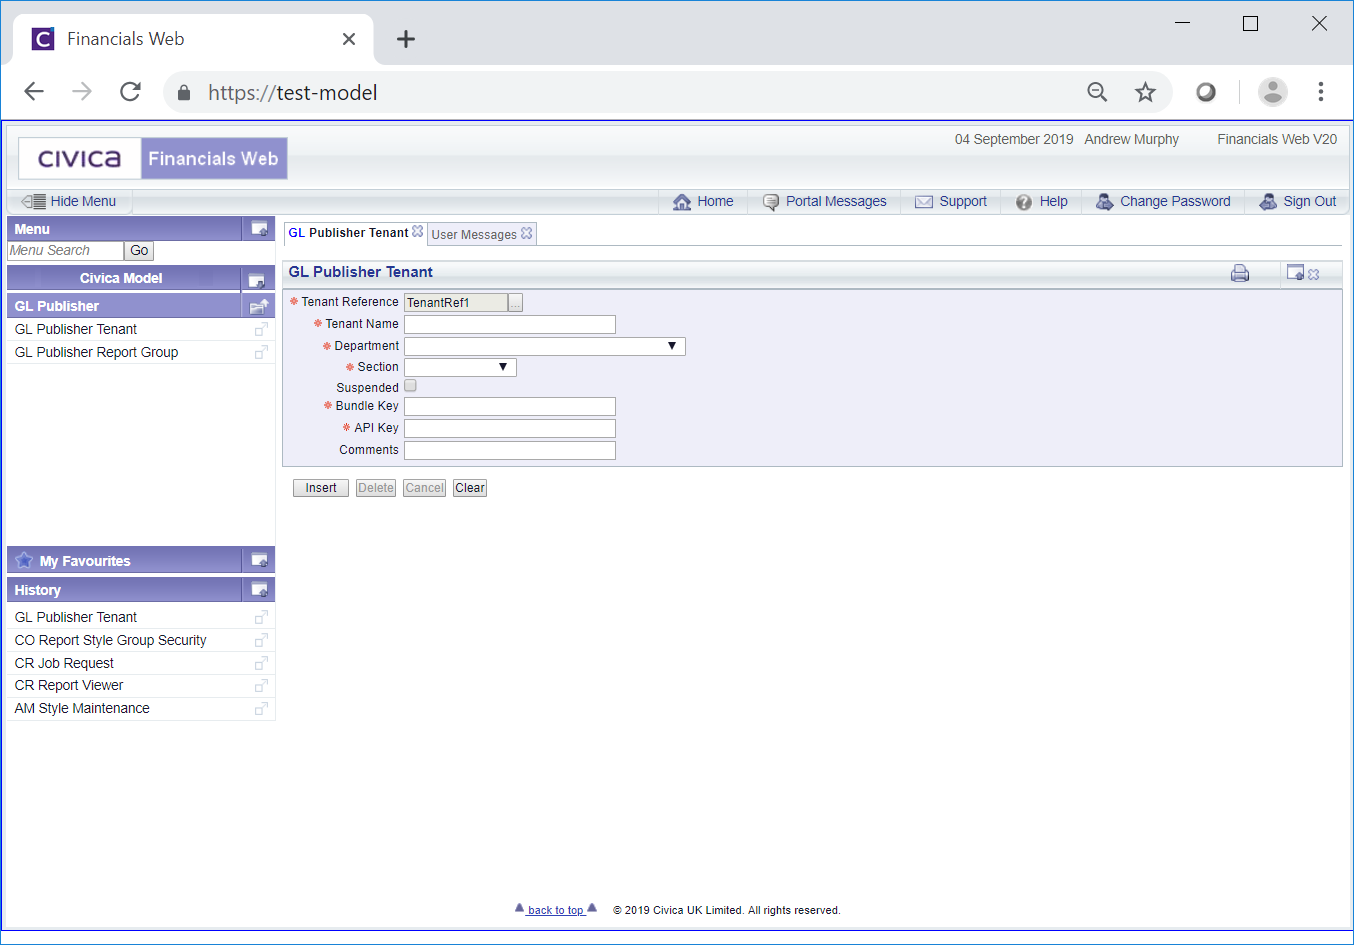The image size is (1354, 945).
Task: Open GL Publisher Report Group new window icon
Action: pos(261,352)
